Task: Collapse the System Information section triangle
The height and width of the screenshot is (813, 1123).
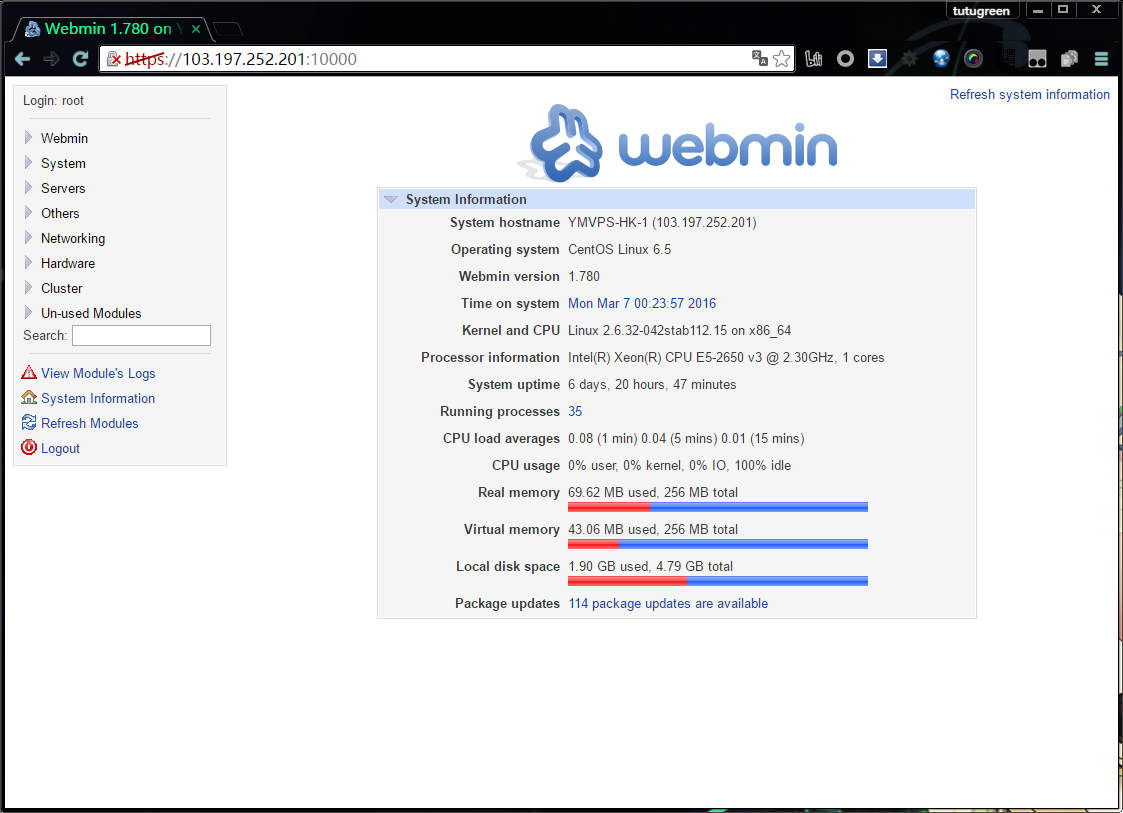Action: coord(390,199)
